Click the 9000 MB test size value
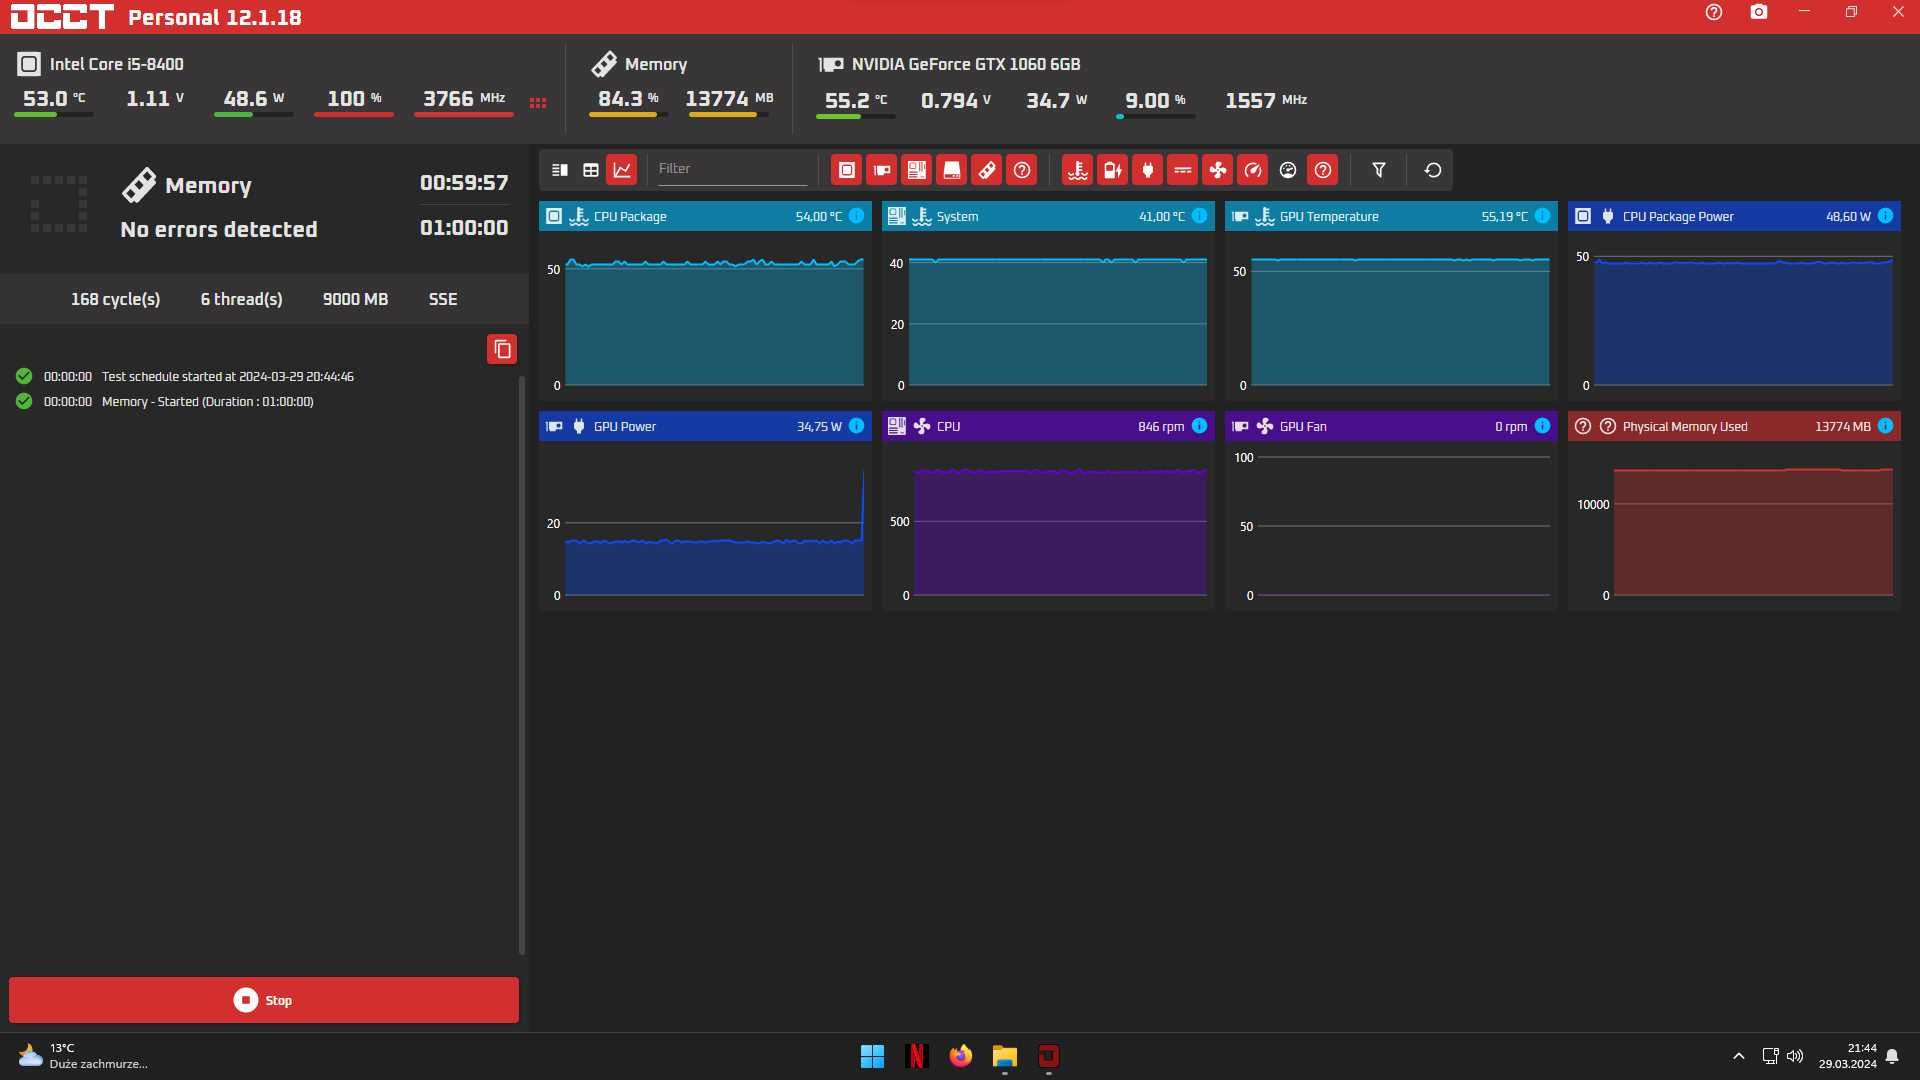1920x1080 pixels. [355, 299]
